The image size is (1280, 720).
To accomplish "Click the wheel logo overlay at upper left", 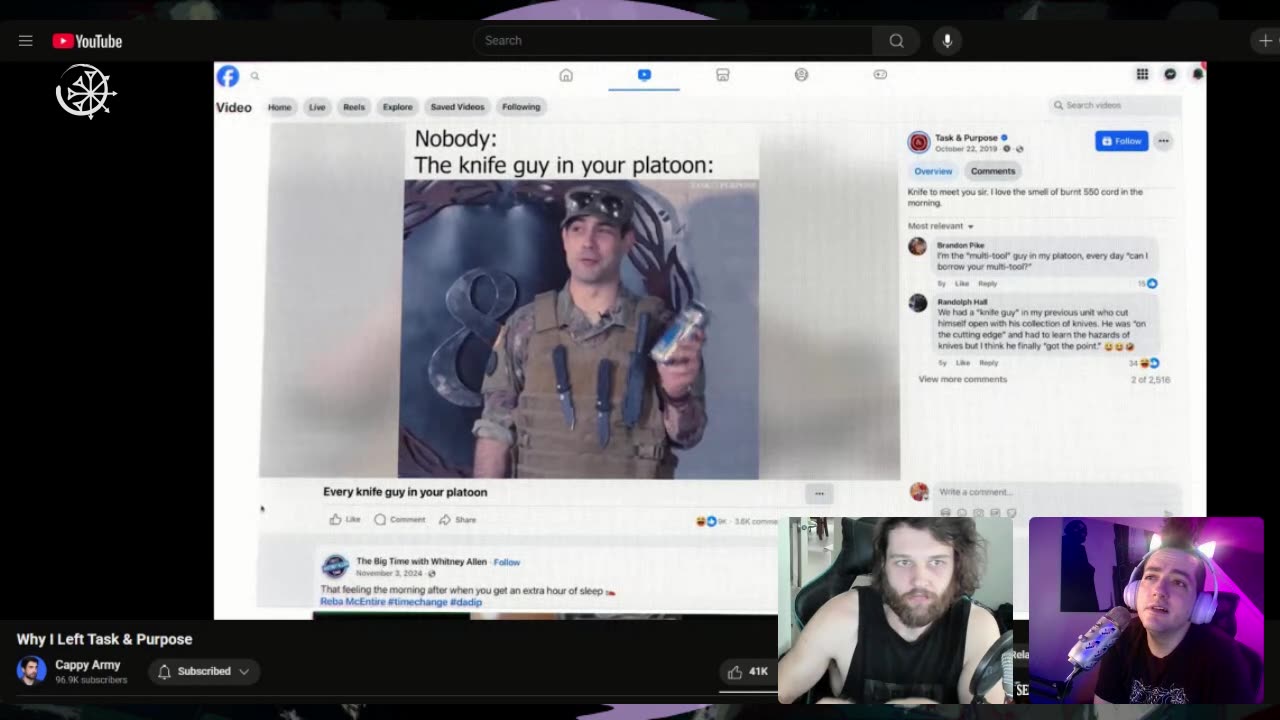I will point(85,92).
